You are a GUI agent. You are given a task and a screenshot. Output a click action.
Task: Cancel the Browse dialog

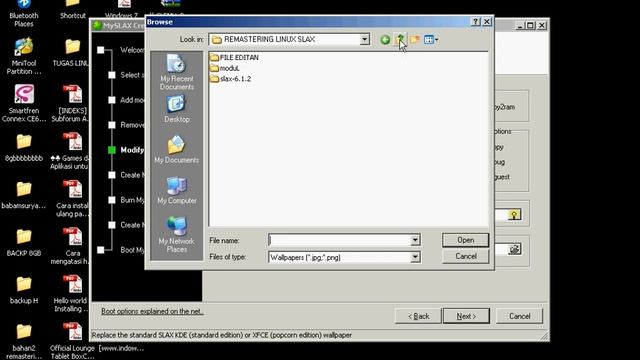[465, 256]
